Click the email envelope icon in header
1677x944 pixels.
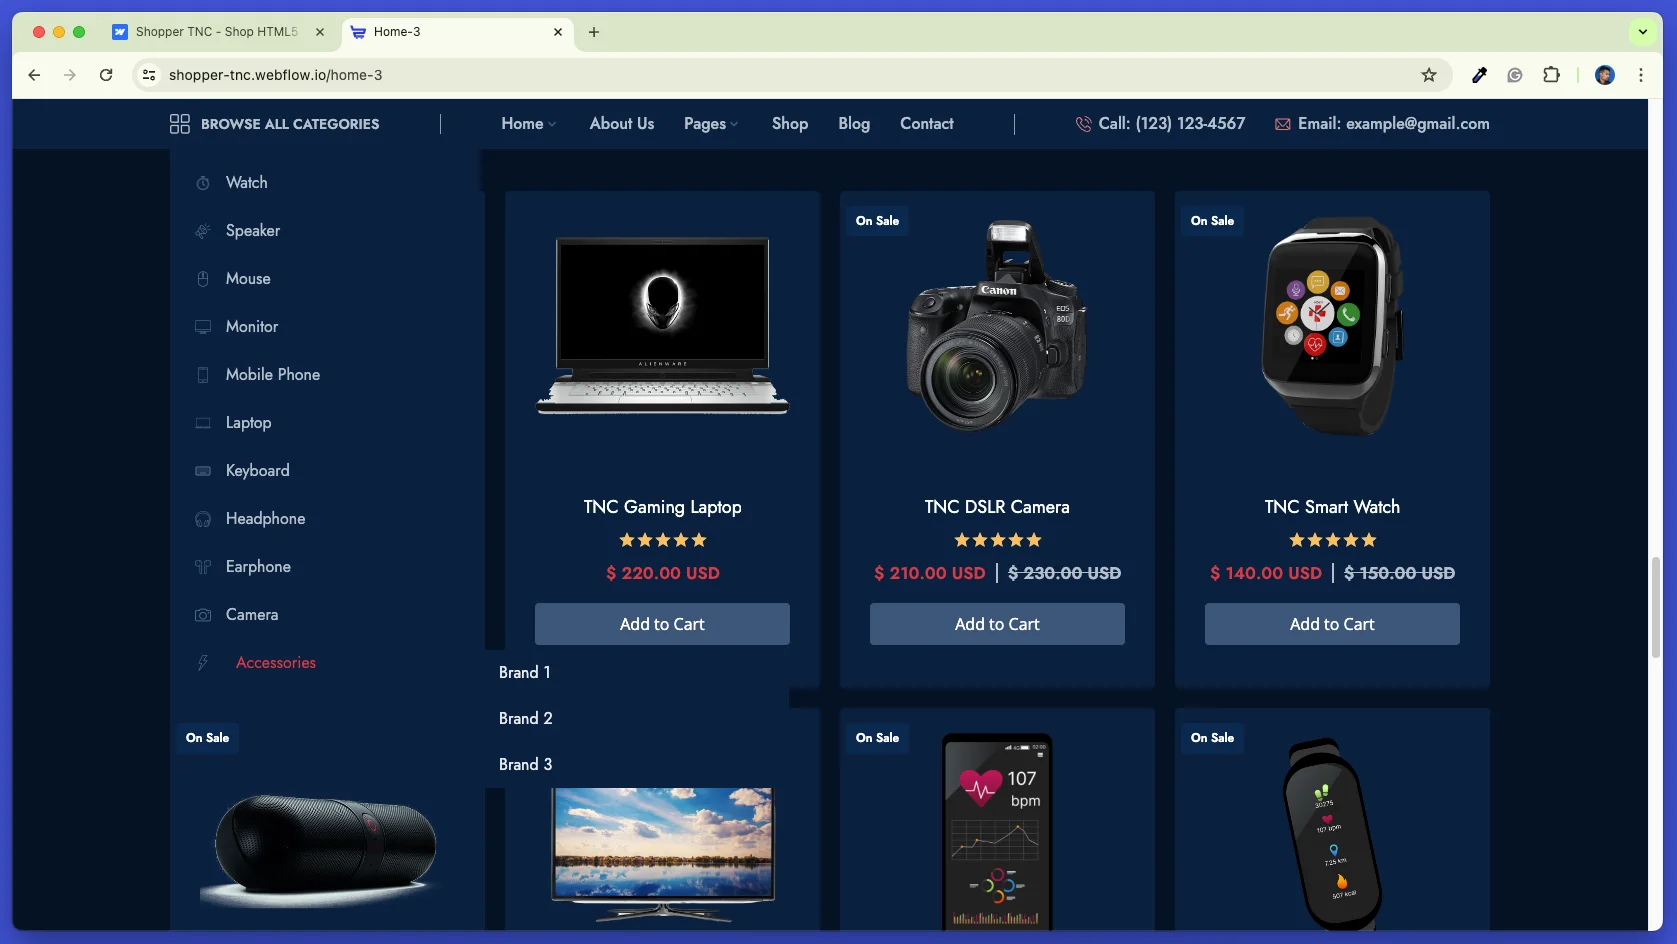click(1282, 124)
